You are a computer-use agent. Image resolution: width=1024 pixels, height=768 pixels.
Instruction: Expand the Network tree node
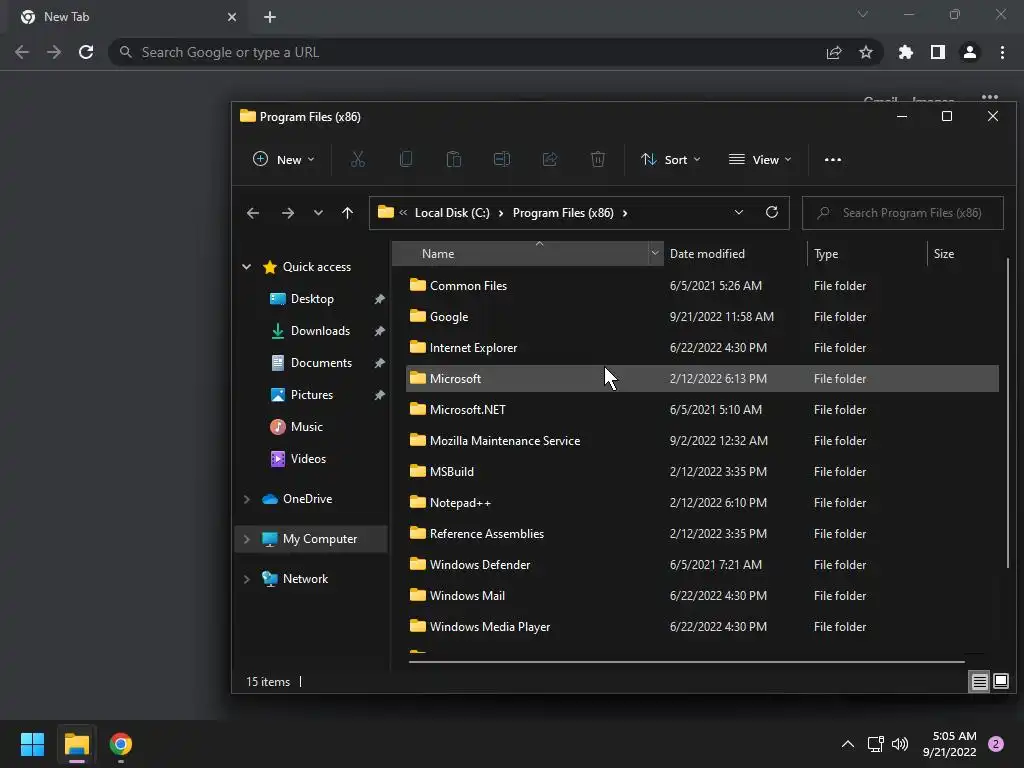click(x=246, y=579)
